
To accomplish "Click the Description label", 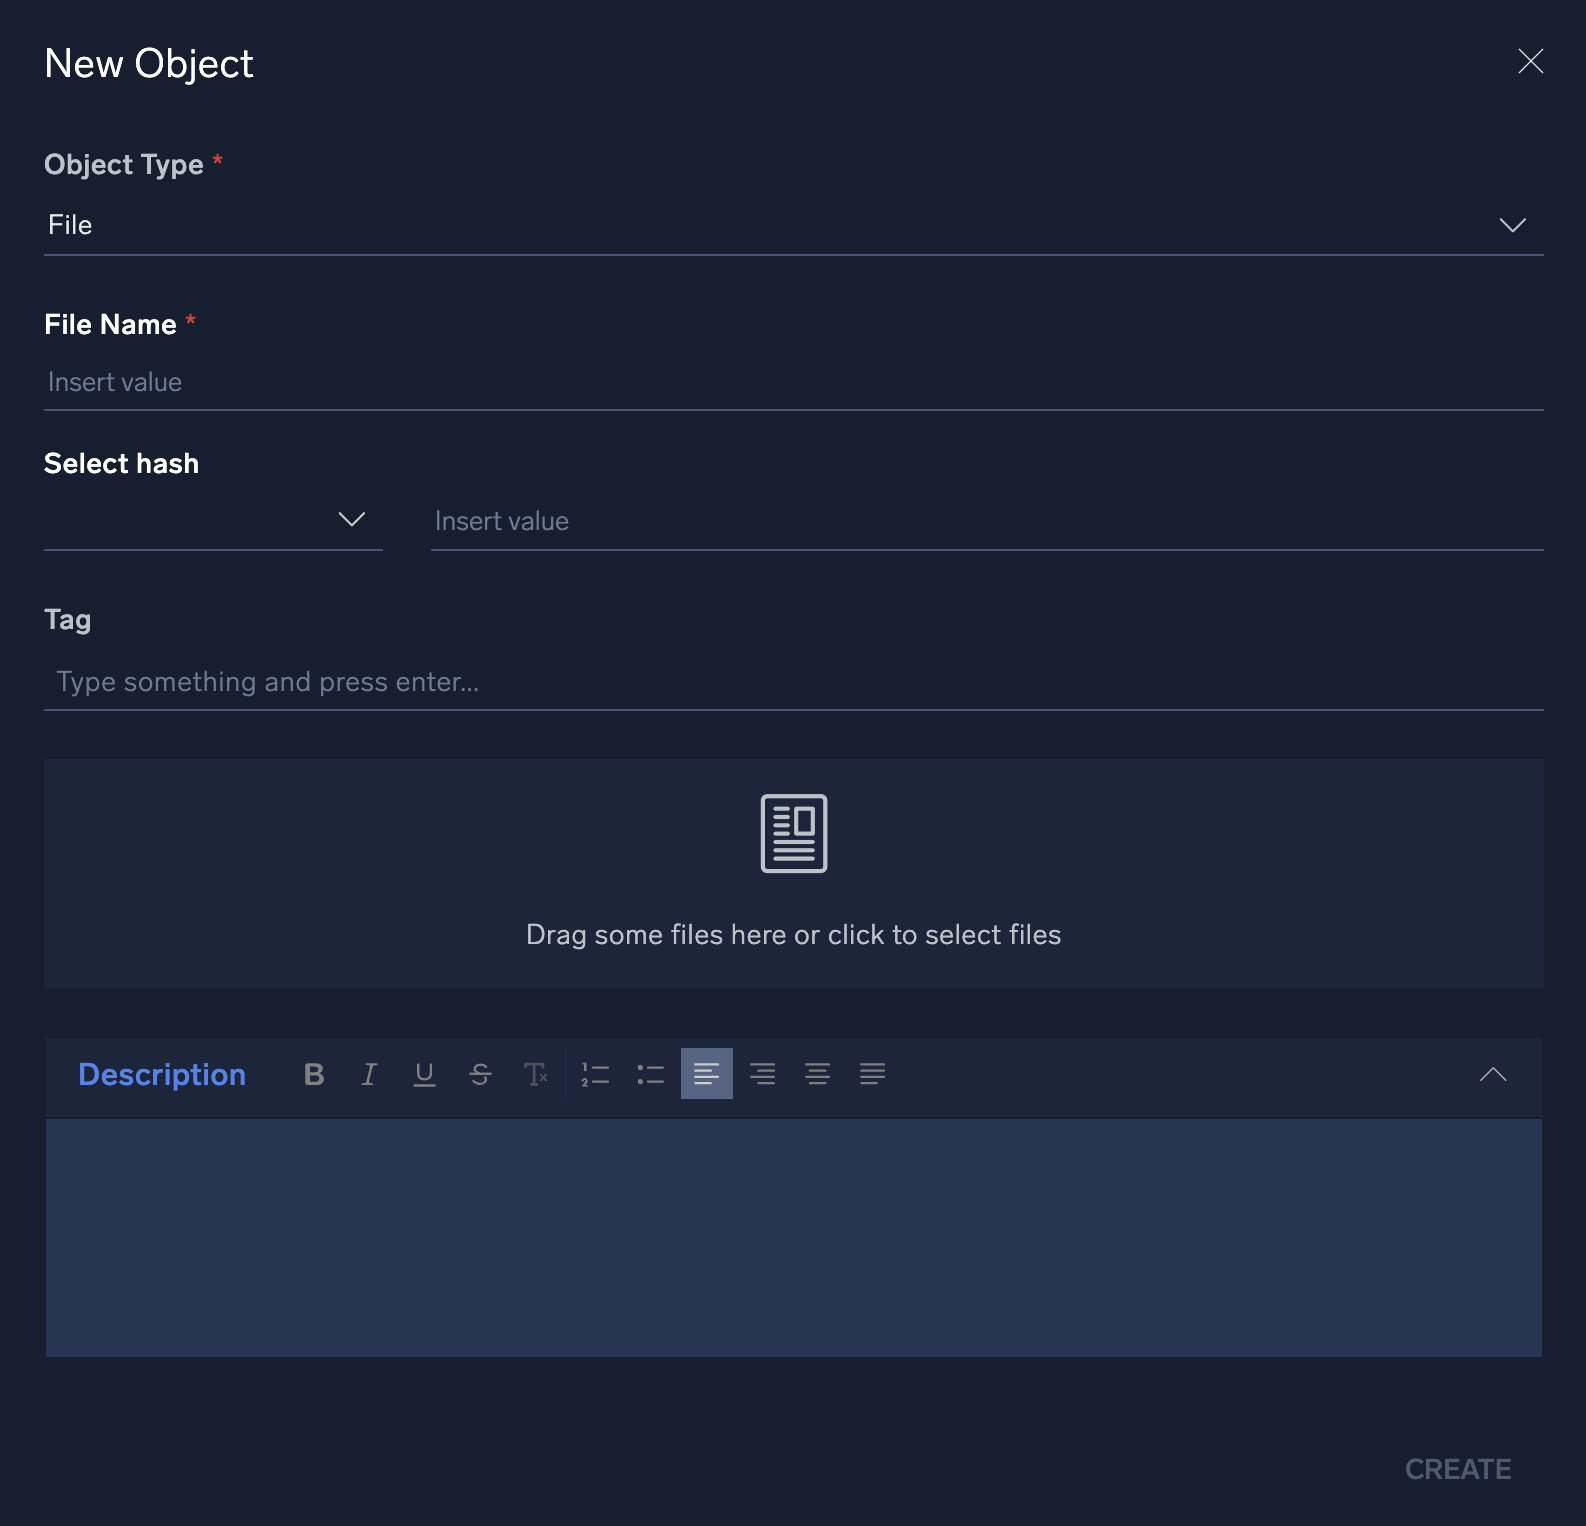I will [x=162, y=1075].
